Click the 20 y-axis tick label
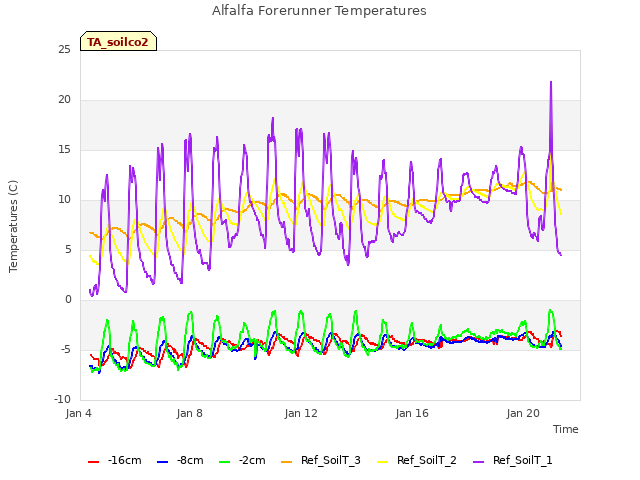 pyautogui.click(x=64, y=100)
